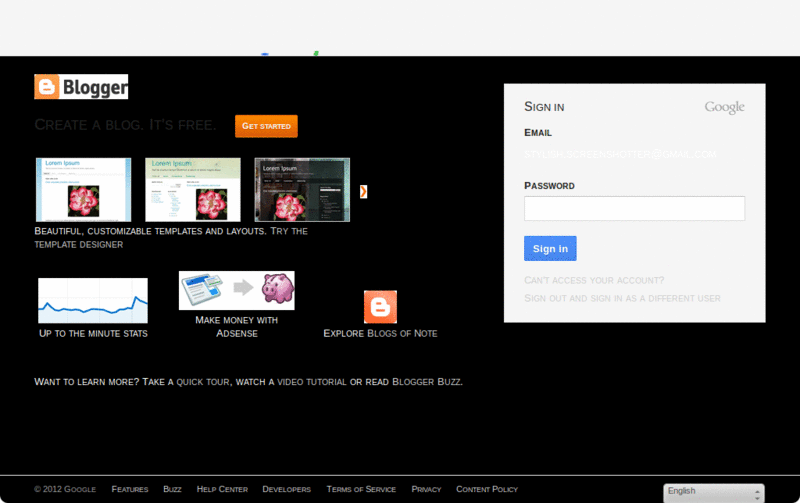Open the Features footer link
The height and width of the screenshot is (503, 800).
tap(130, 489)
